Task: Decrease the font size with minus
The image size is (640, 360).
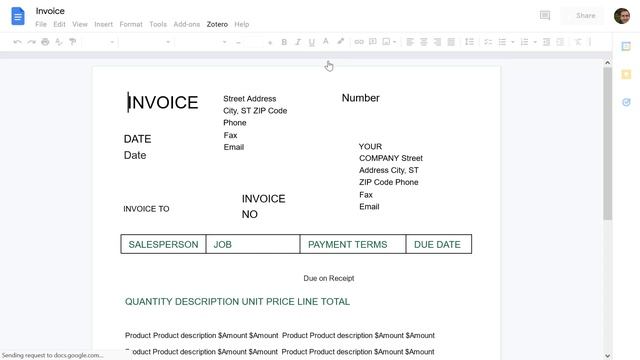Action: click(238, 42)
